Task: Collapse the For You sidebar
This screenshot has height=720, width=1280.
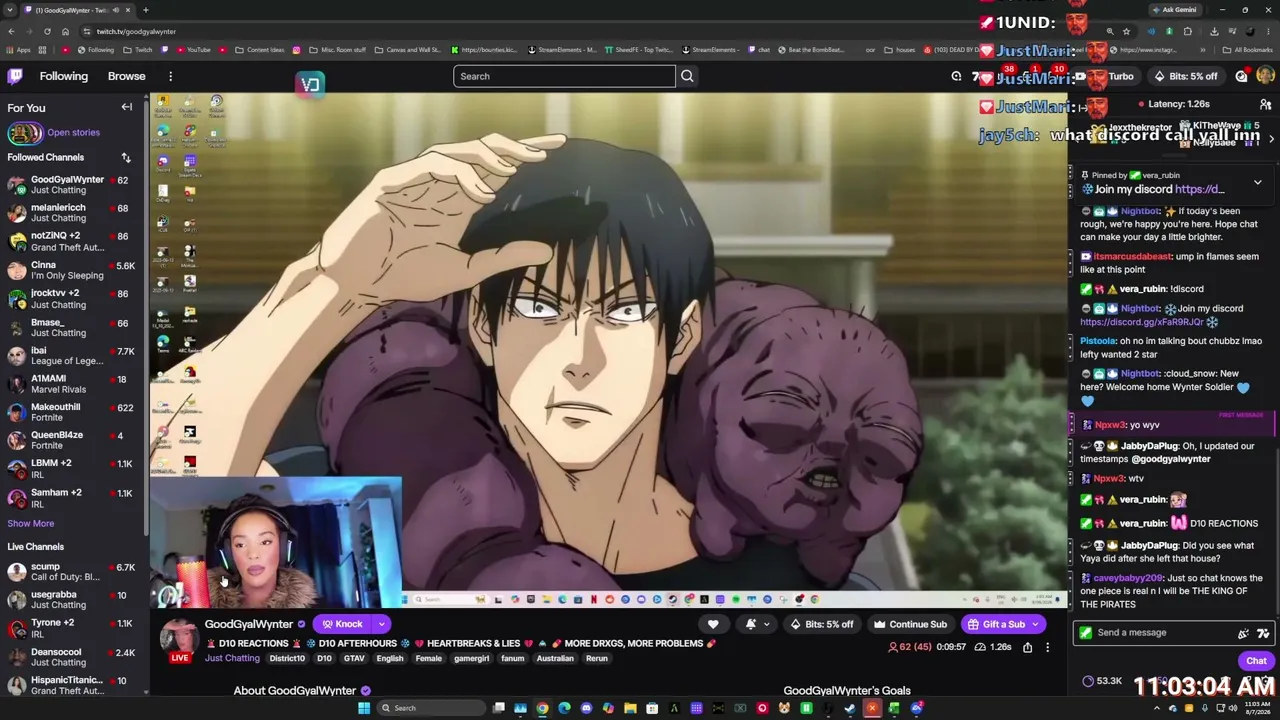Action: (x=127, y=107)
